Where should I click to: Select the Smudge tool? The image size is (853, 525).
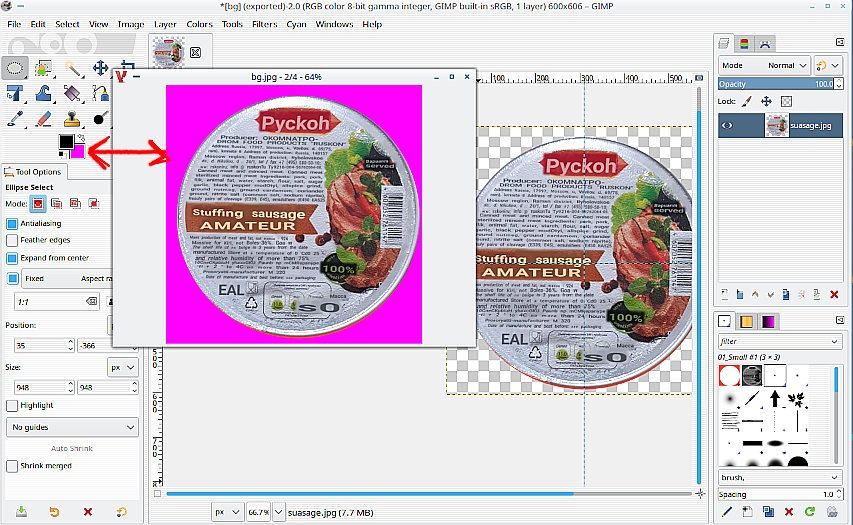coord(101,119)
